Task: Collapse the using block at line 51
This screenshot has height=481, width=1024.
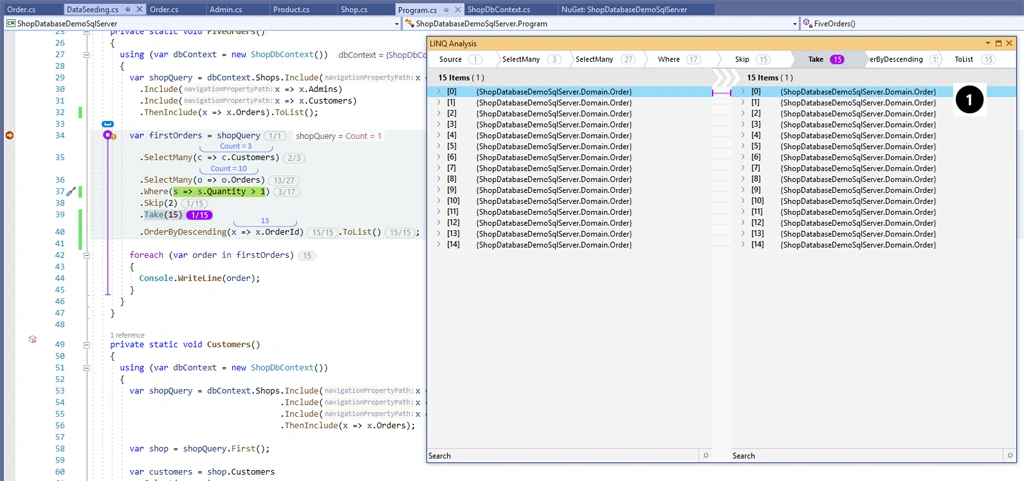Action: (x=87, y=367)
